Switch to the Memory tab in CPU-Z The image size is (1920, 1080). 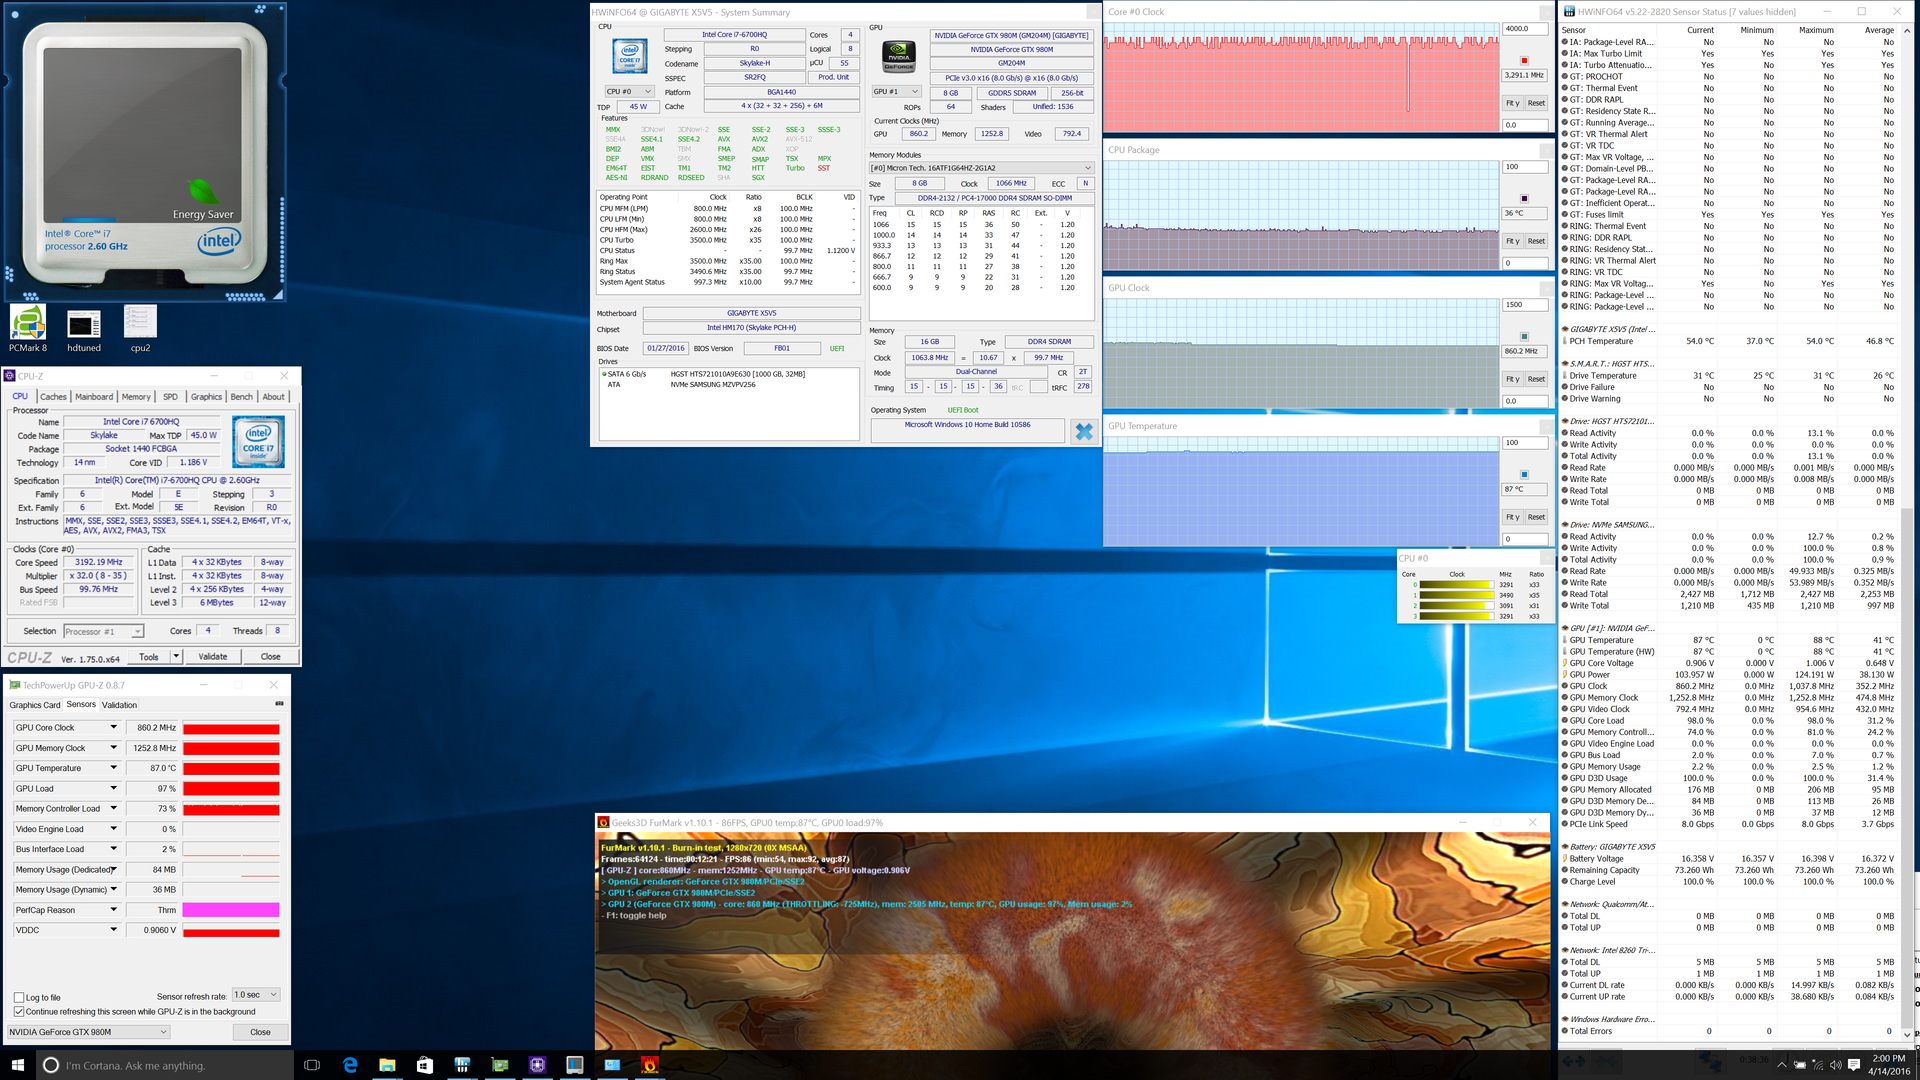coord(136,397)
